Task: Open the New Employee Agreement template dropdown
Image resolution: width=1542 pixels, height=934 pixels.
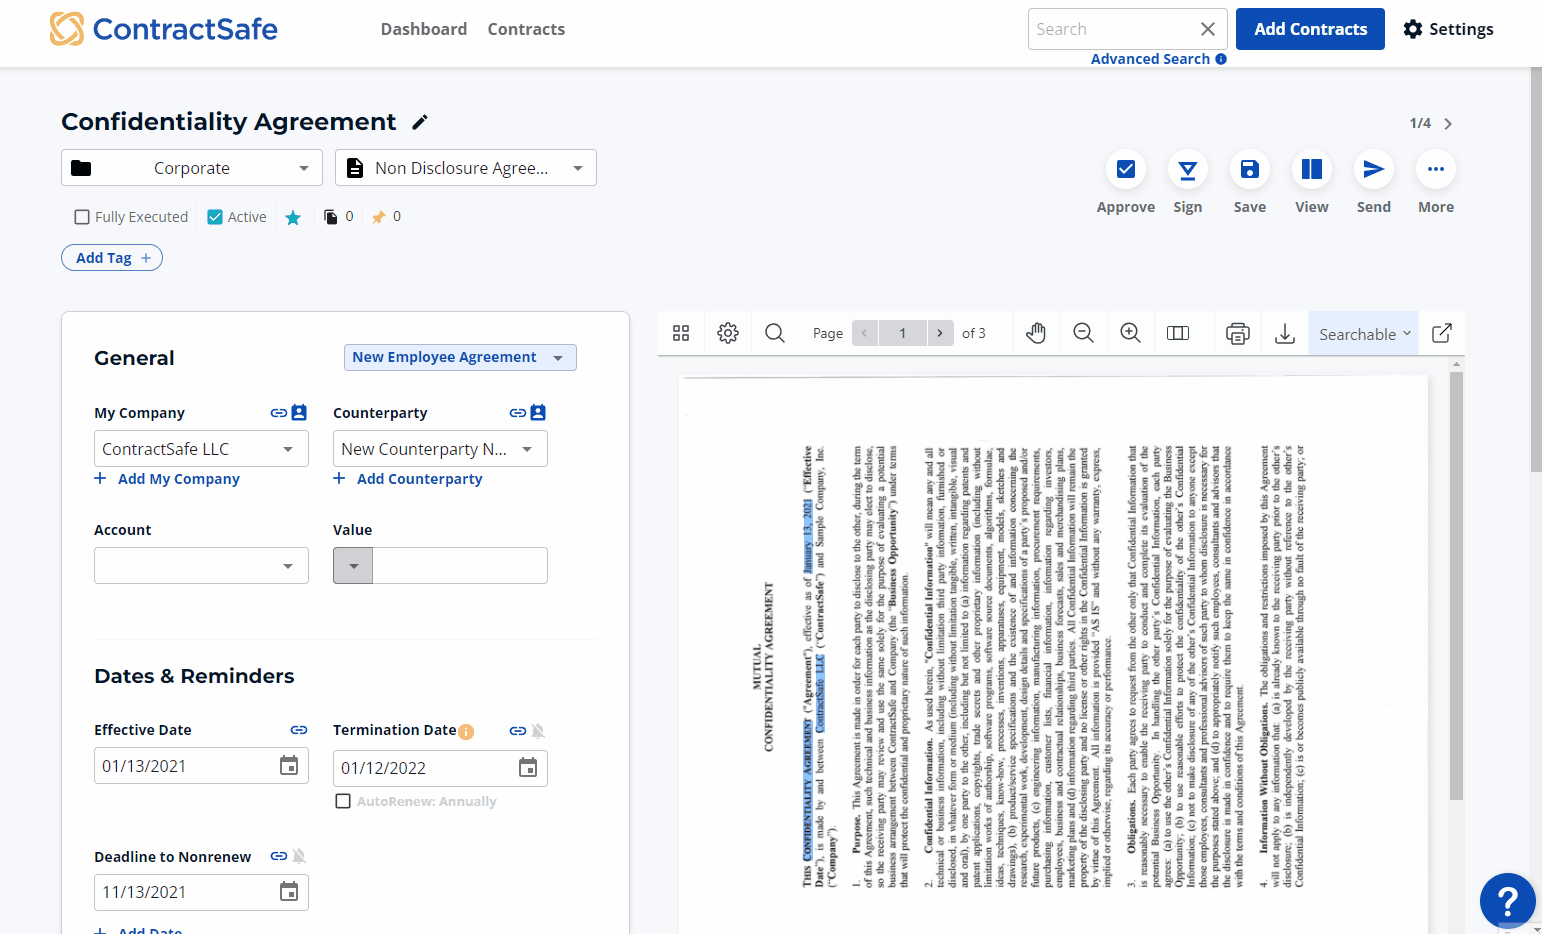Action: 459,357
